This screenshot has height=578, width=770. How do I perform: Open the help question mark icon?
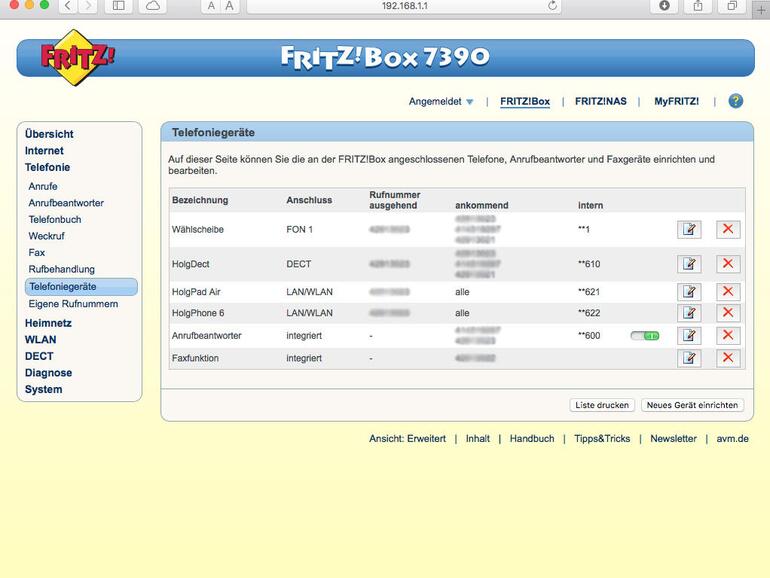(x=735, y=101)
